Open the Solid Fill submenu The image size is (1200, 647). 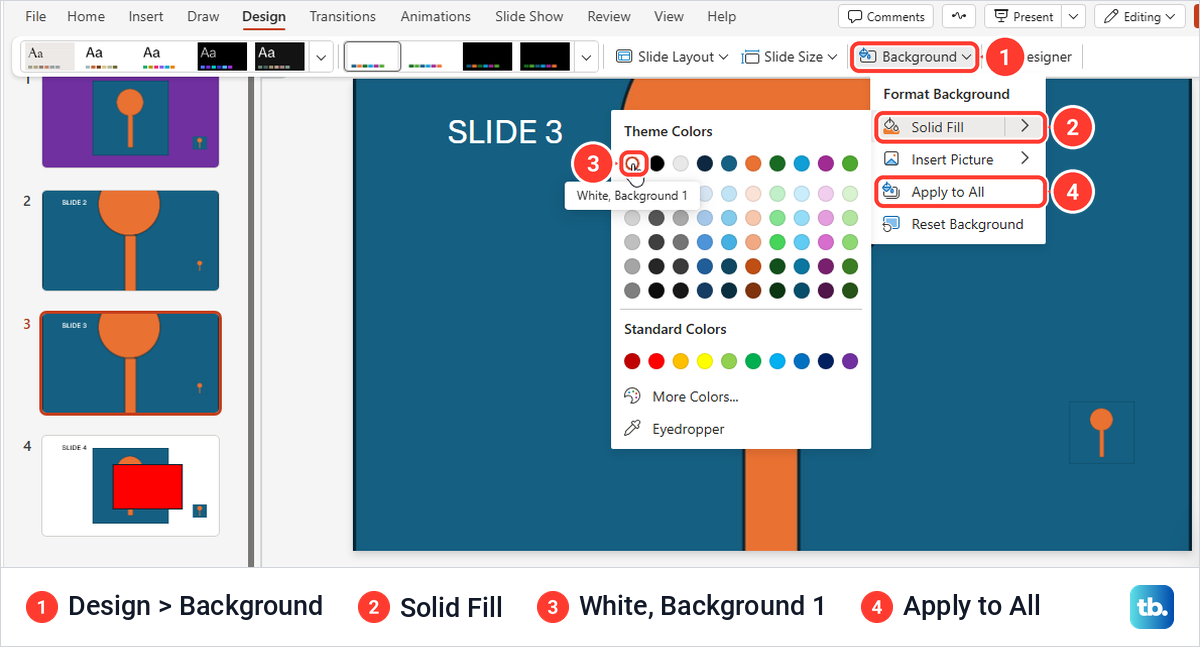(x=959, y=127)
